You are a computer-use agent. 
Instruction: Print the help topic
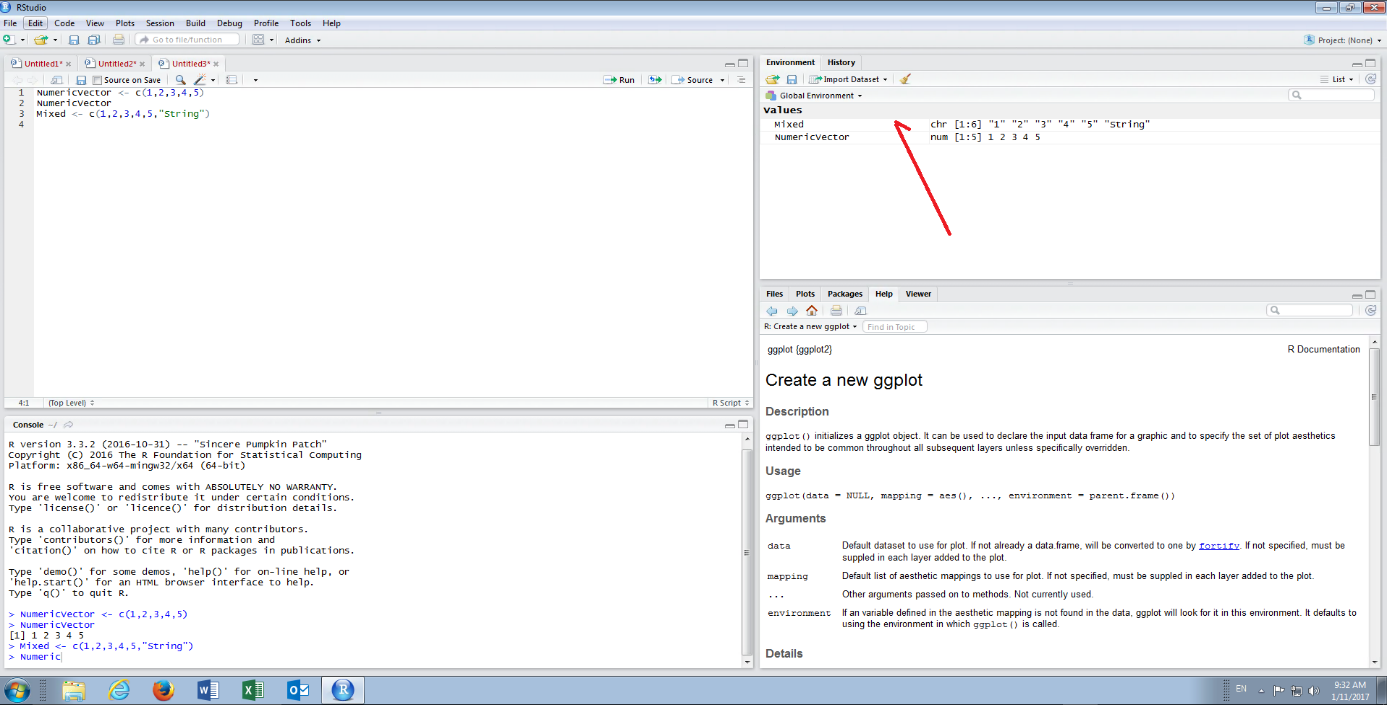click(x=837, y=311)
